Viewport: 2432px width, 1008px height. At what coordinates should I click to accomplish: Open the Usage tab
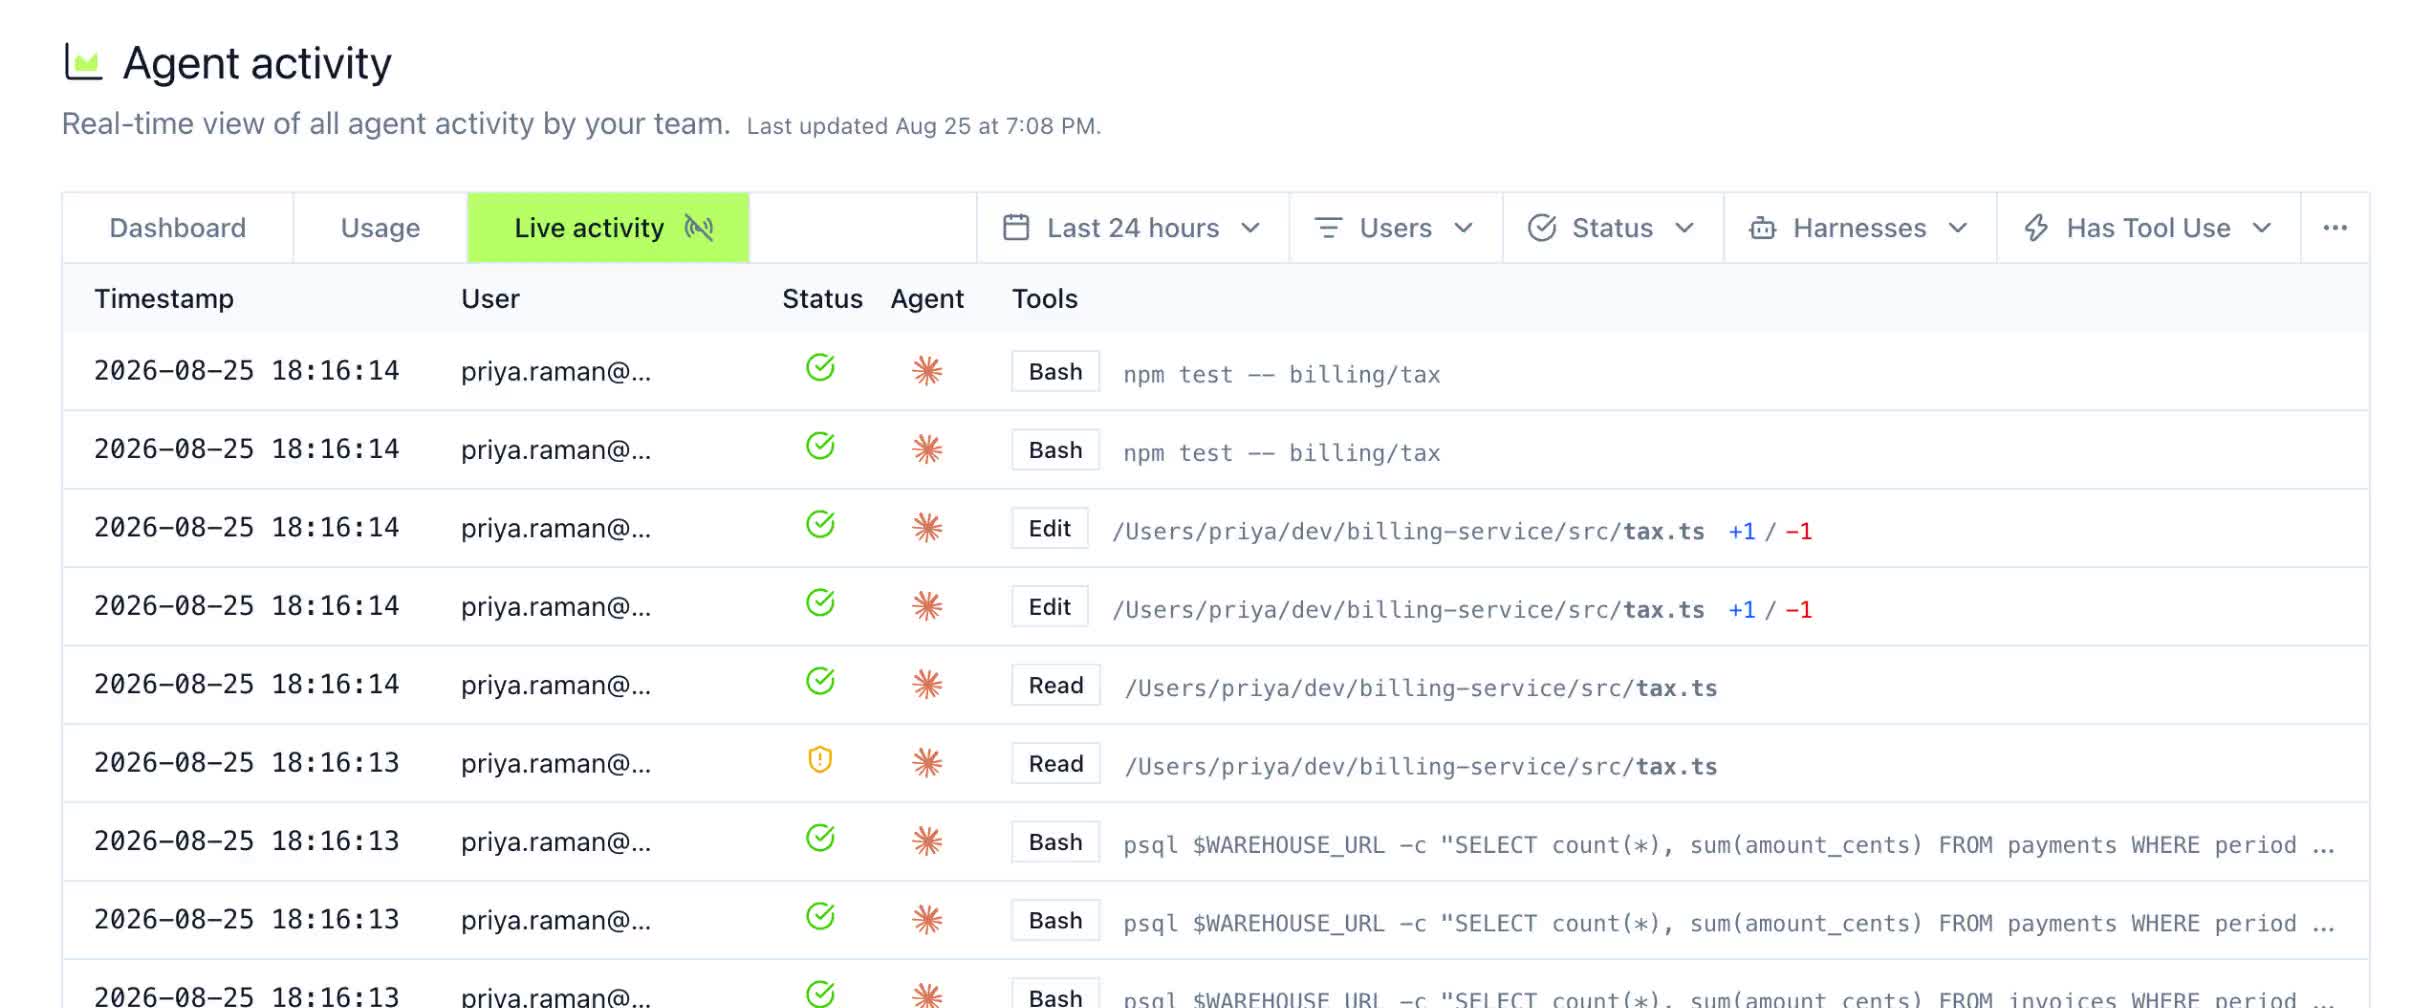point(380,228)
